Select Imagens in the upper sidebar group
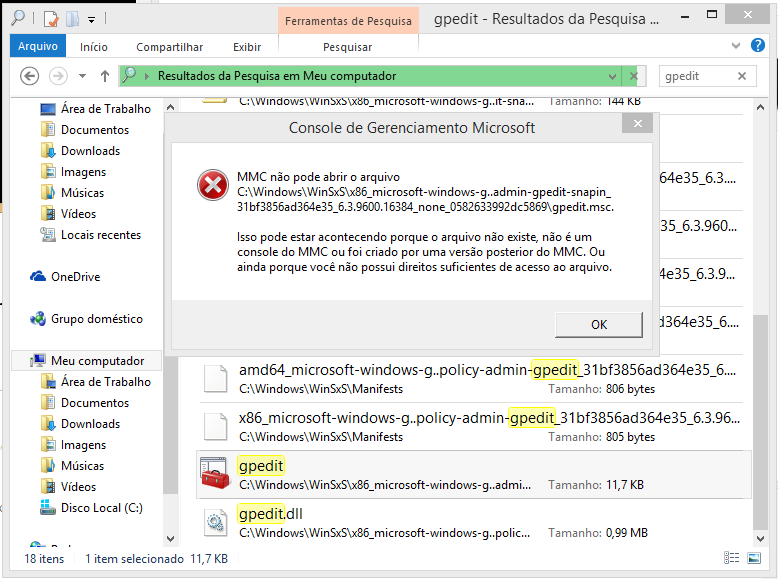Viewport: 778px width, 579px height. click(x=83, y=172)
